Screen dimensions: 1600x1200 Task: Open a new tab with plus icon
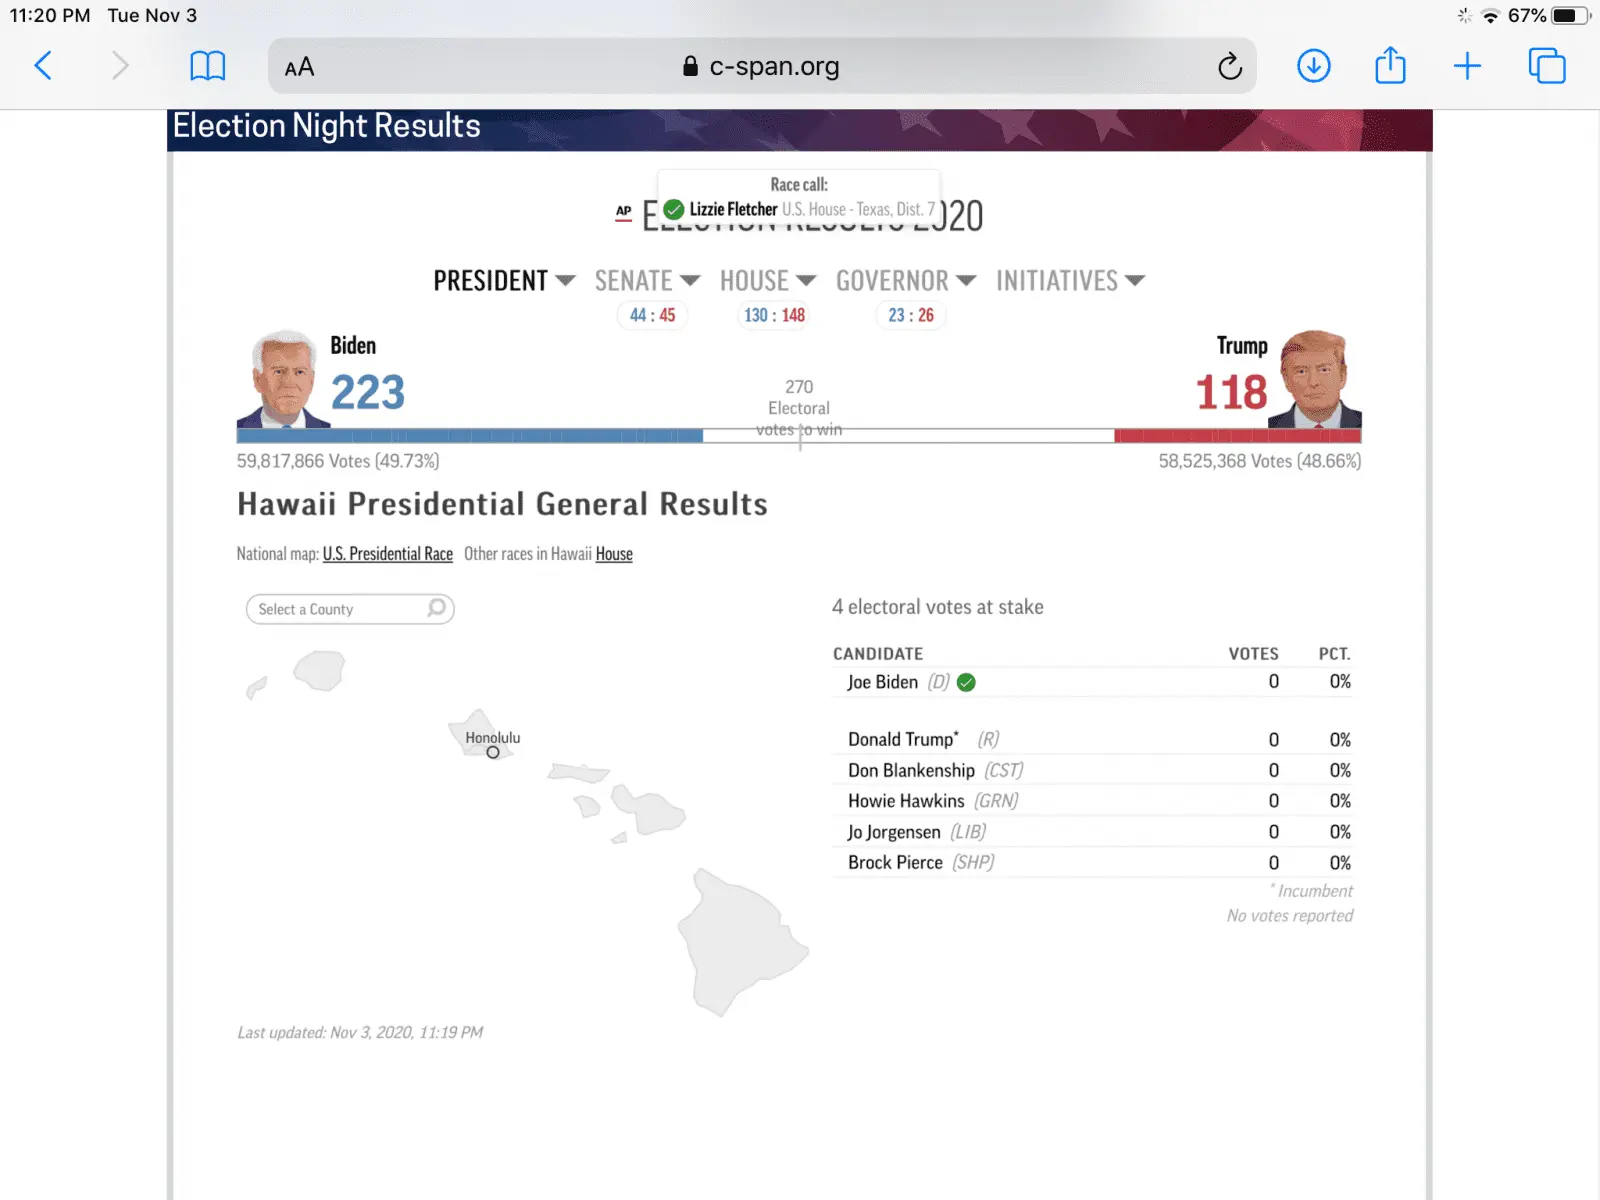(1467, 66)
